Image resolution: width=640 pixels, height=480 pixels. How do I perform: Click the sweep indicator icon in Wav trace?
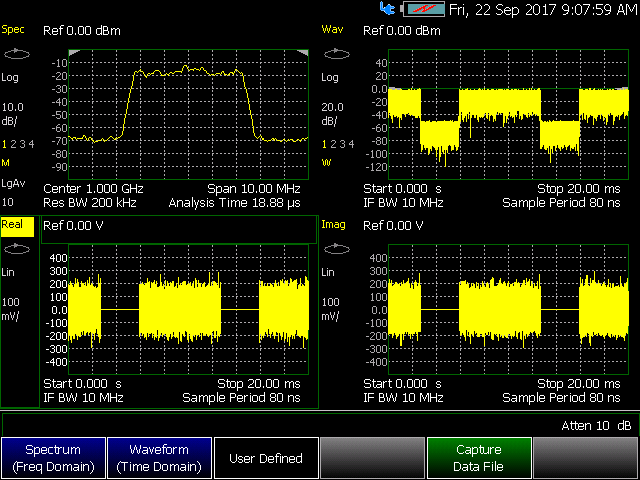coord(337,54)
